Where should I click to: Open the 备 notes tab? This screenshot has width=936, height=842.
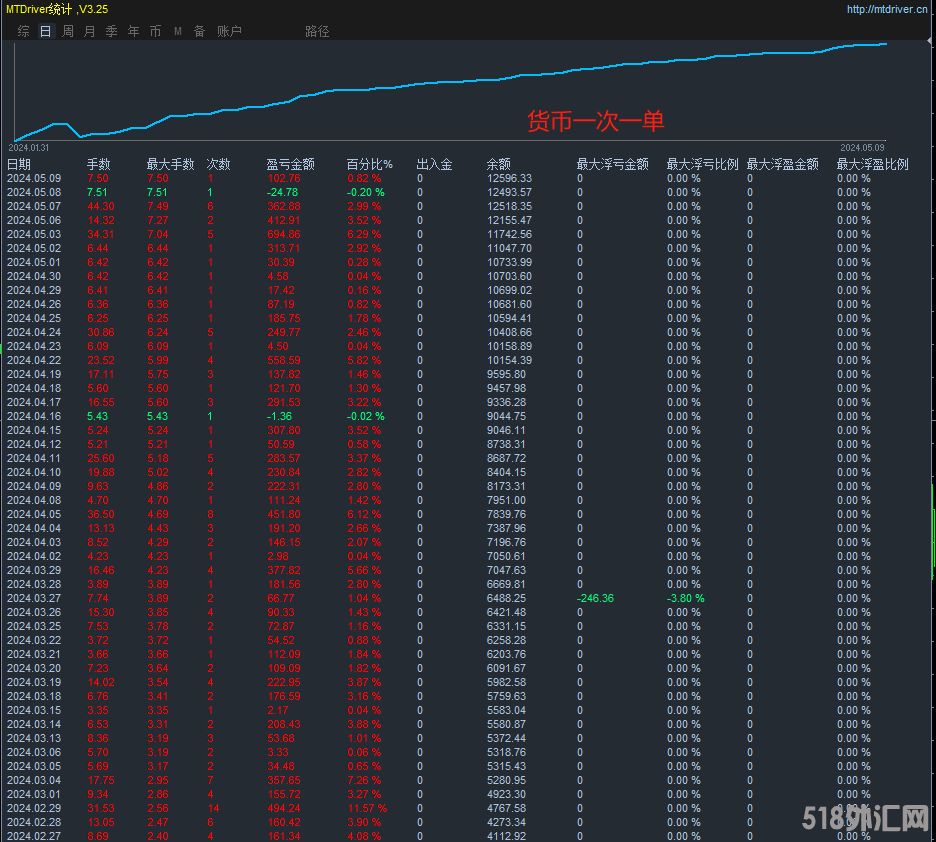click(x=199, y=31)
